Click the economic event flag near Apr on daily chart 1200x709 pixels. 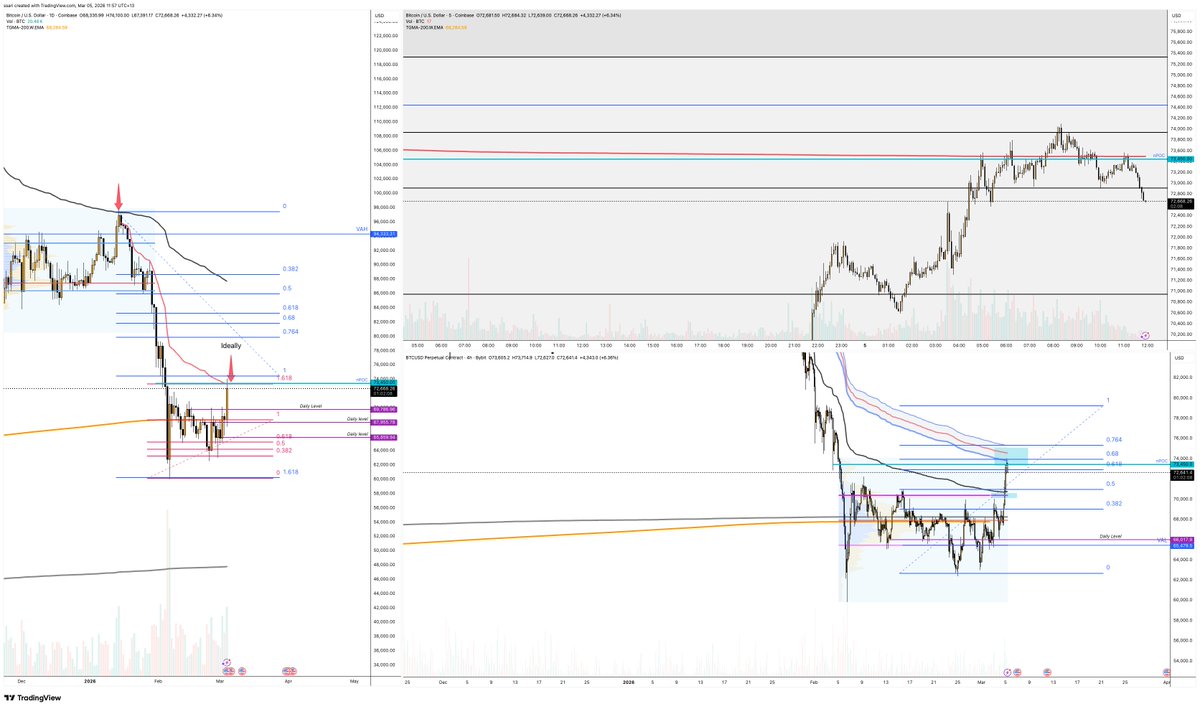[289, 670]
